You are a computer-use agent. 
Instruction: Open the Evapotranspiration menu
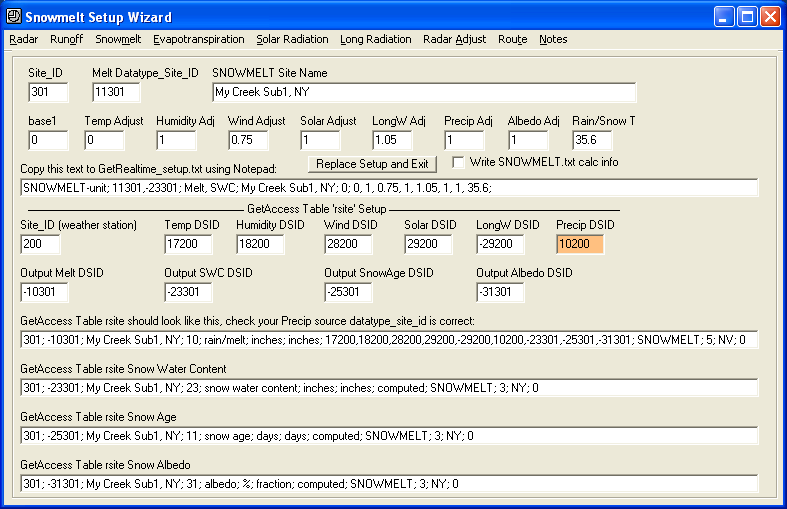[198, 39]
